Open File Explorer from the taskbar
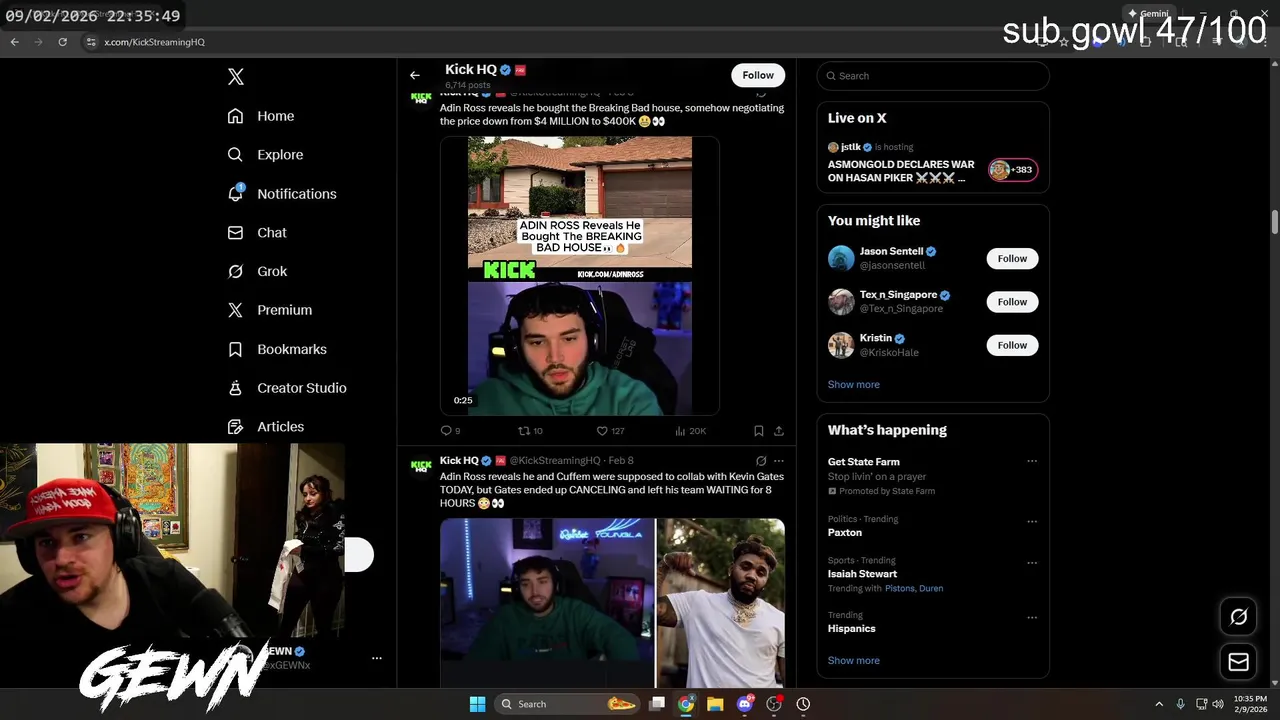1280x720 pixels. (x=715, y=704)
